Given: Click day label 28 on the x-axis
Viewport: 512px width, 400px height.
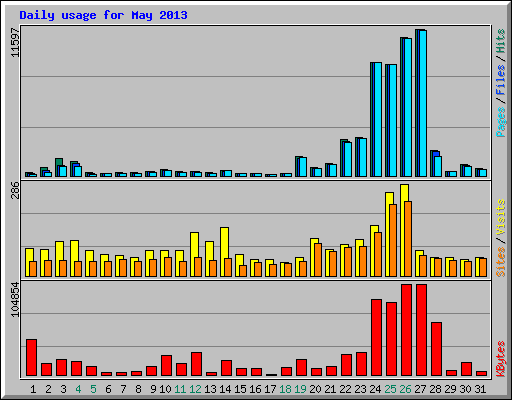Looking at the screenshot, I should [435, 389].
